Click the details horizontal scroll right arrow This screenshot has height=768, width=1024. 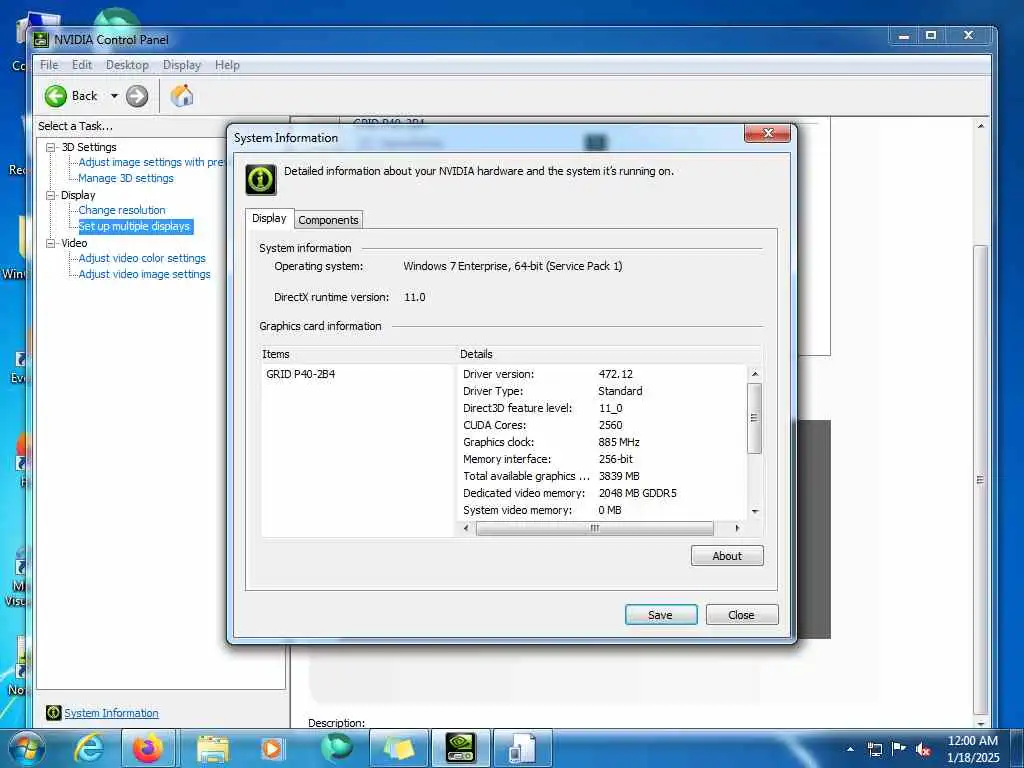point(737,528)
